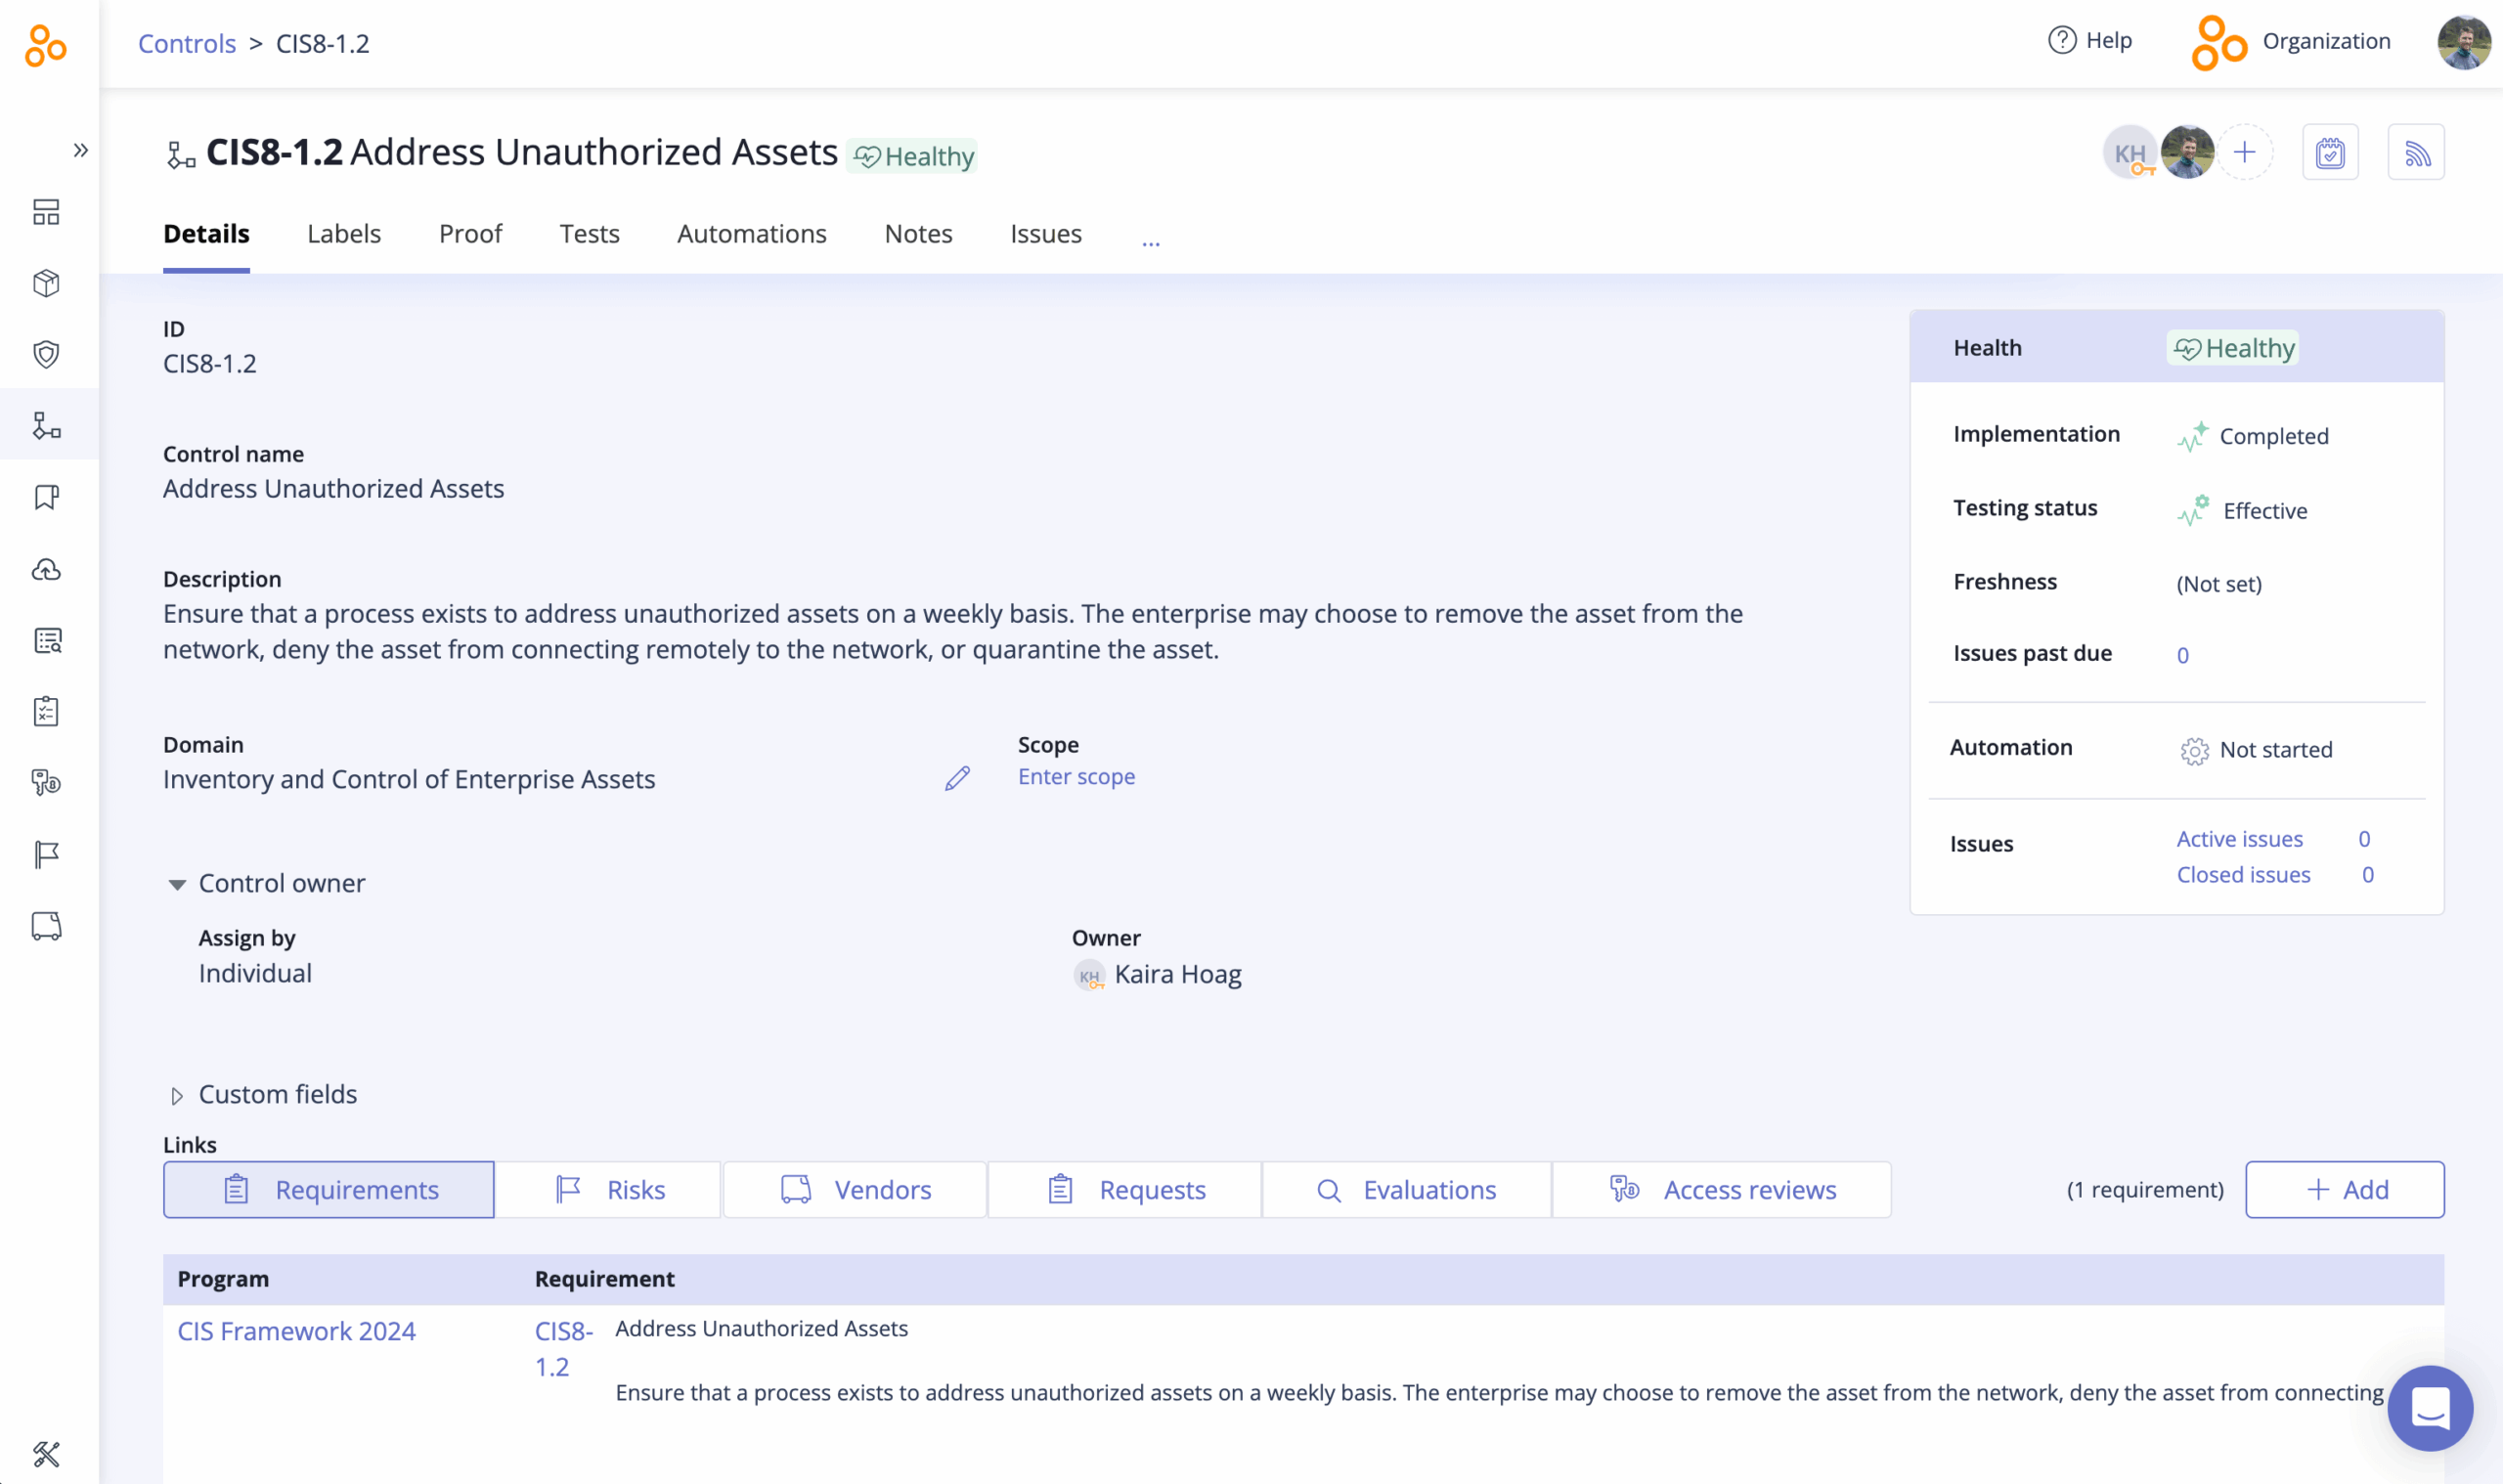Screen dimensions: 2503x1484
Task: Select the Access reviews links toggle
Action: pyautogui.click(x=1722, y=1189)
